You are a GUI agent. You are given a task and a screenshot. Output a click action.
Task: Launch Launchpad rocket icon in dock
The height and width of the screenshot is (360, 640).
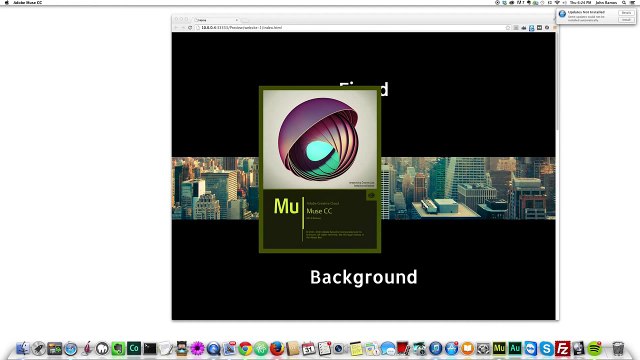(39, 348)
